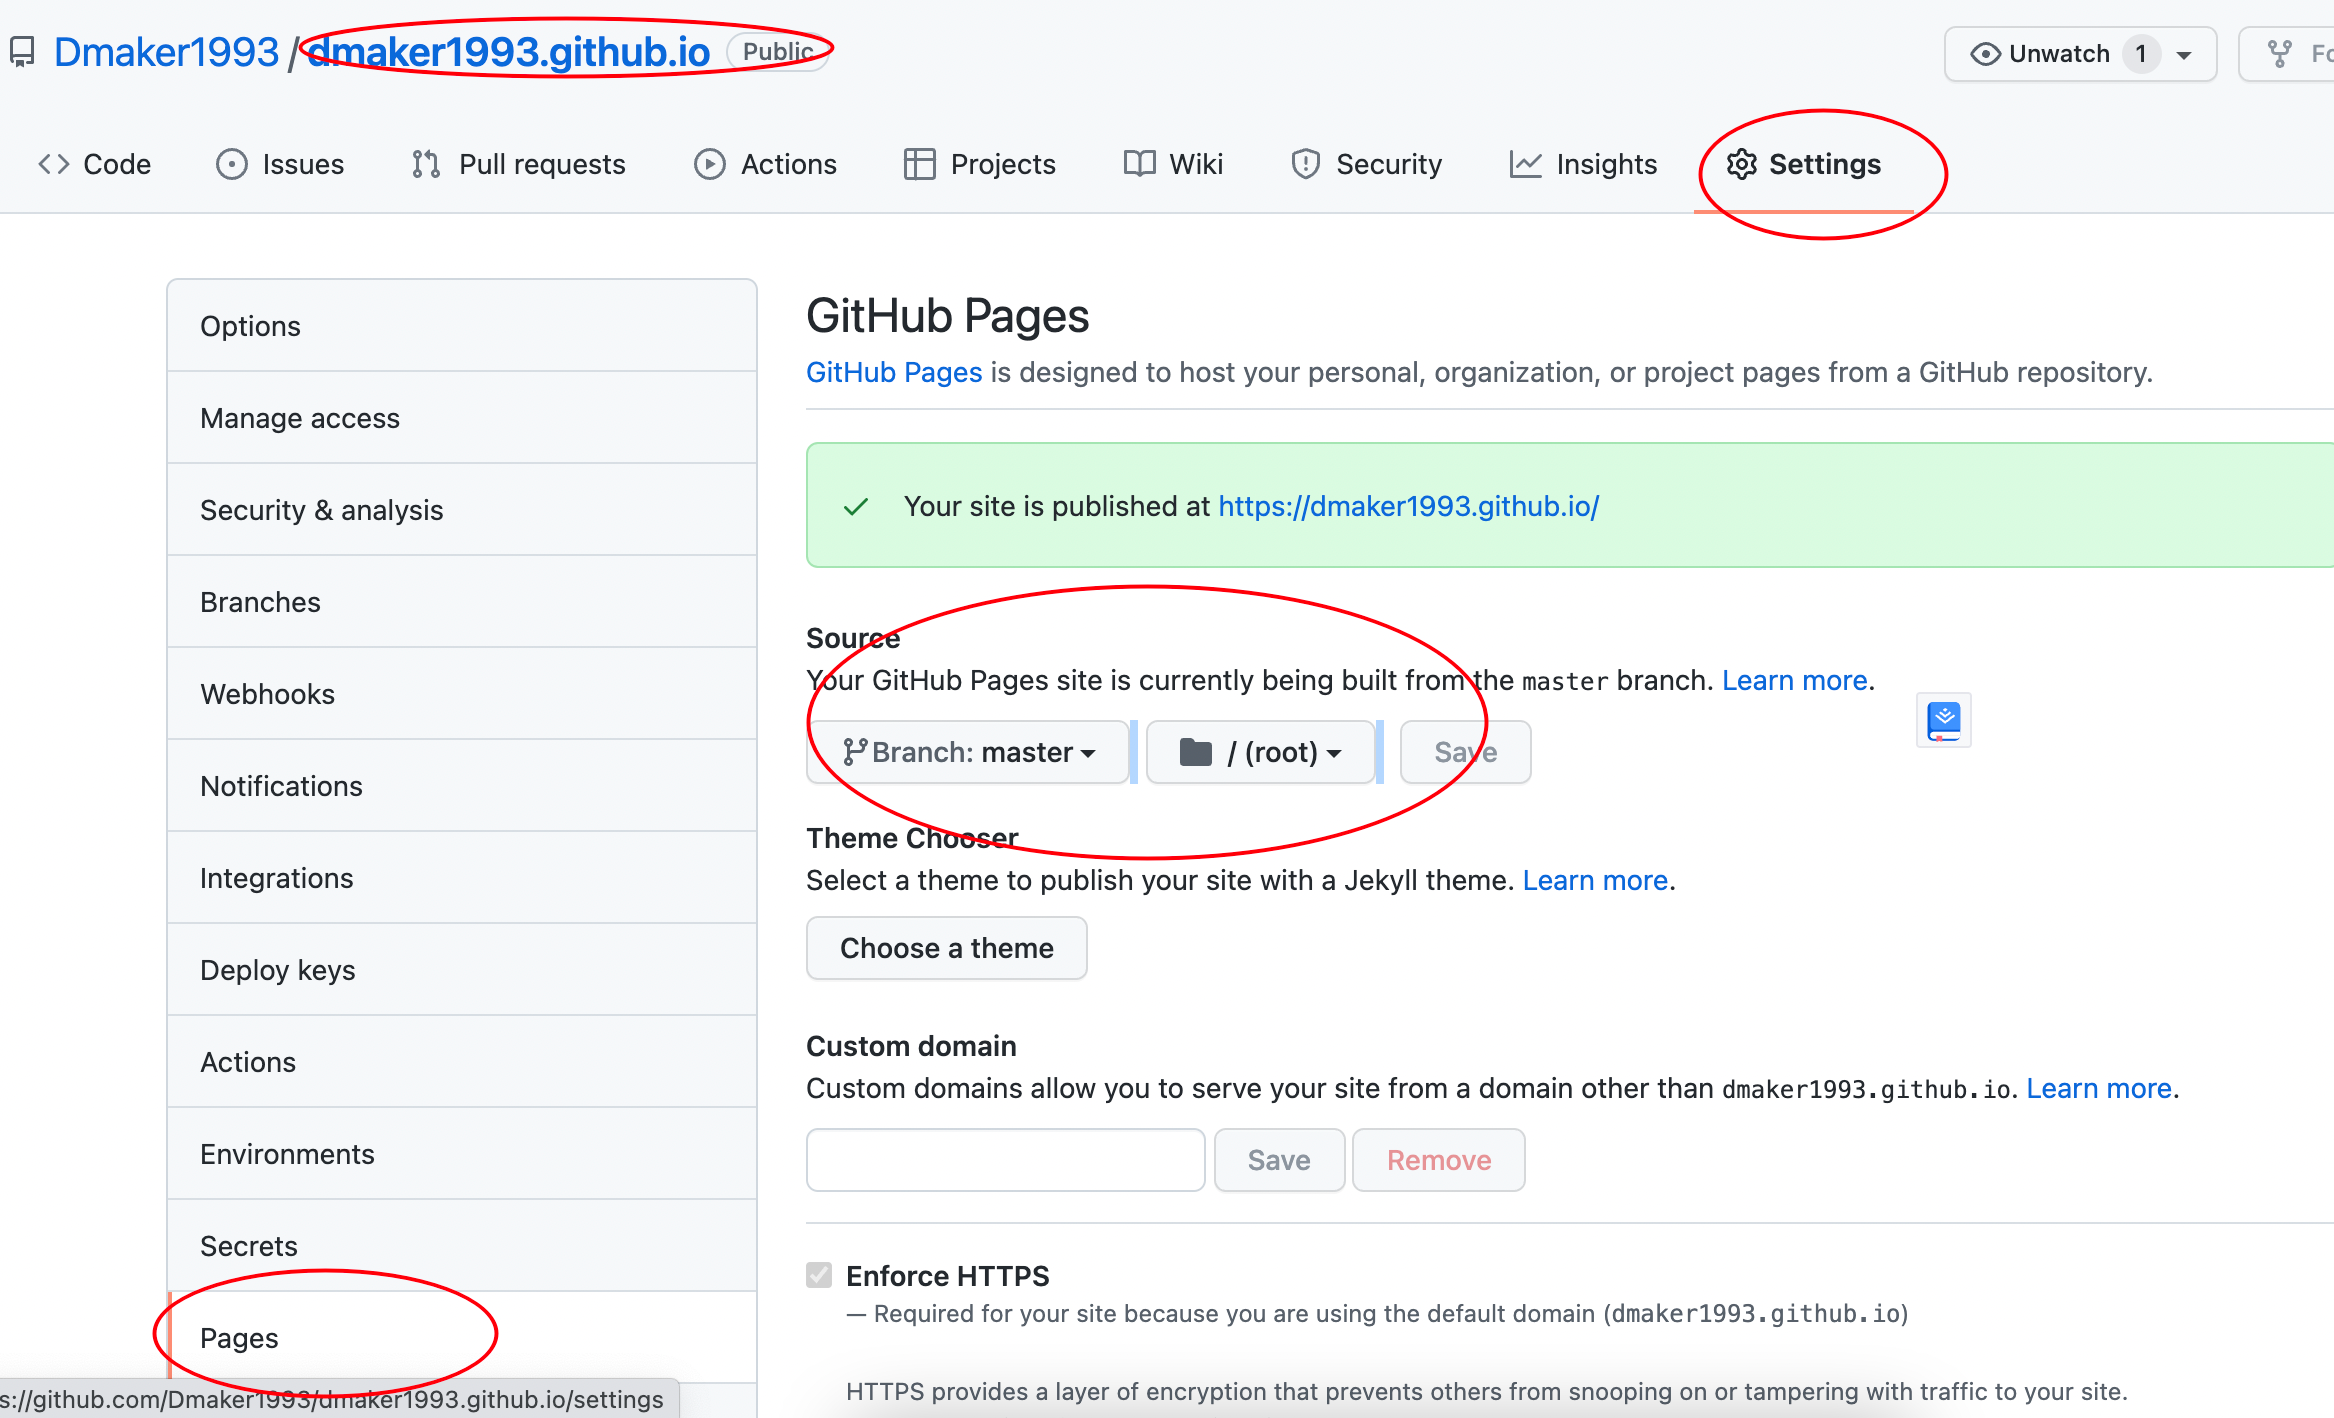The height and width of the screenshot is (1418, 2334).
Task: Open the Wiki tab
Action: coord(1173,164)
